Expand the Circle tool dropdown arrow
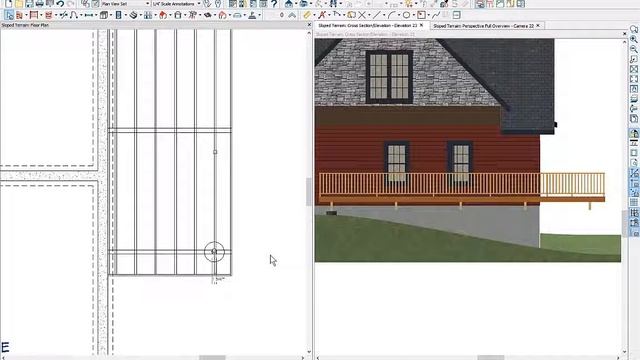Image resolution: width=640 pixels, height=360 pixels. 413,16
